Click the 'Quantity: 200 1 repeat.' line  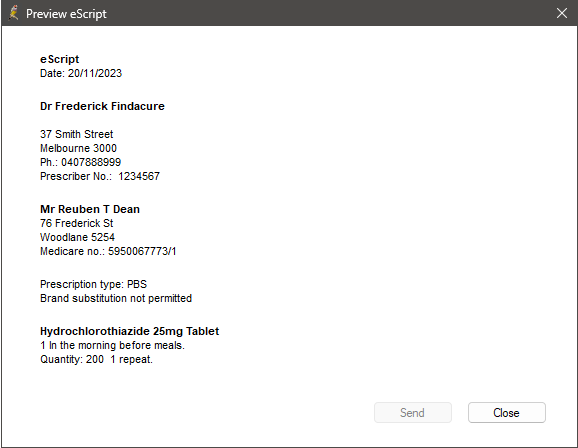(96, 359)
